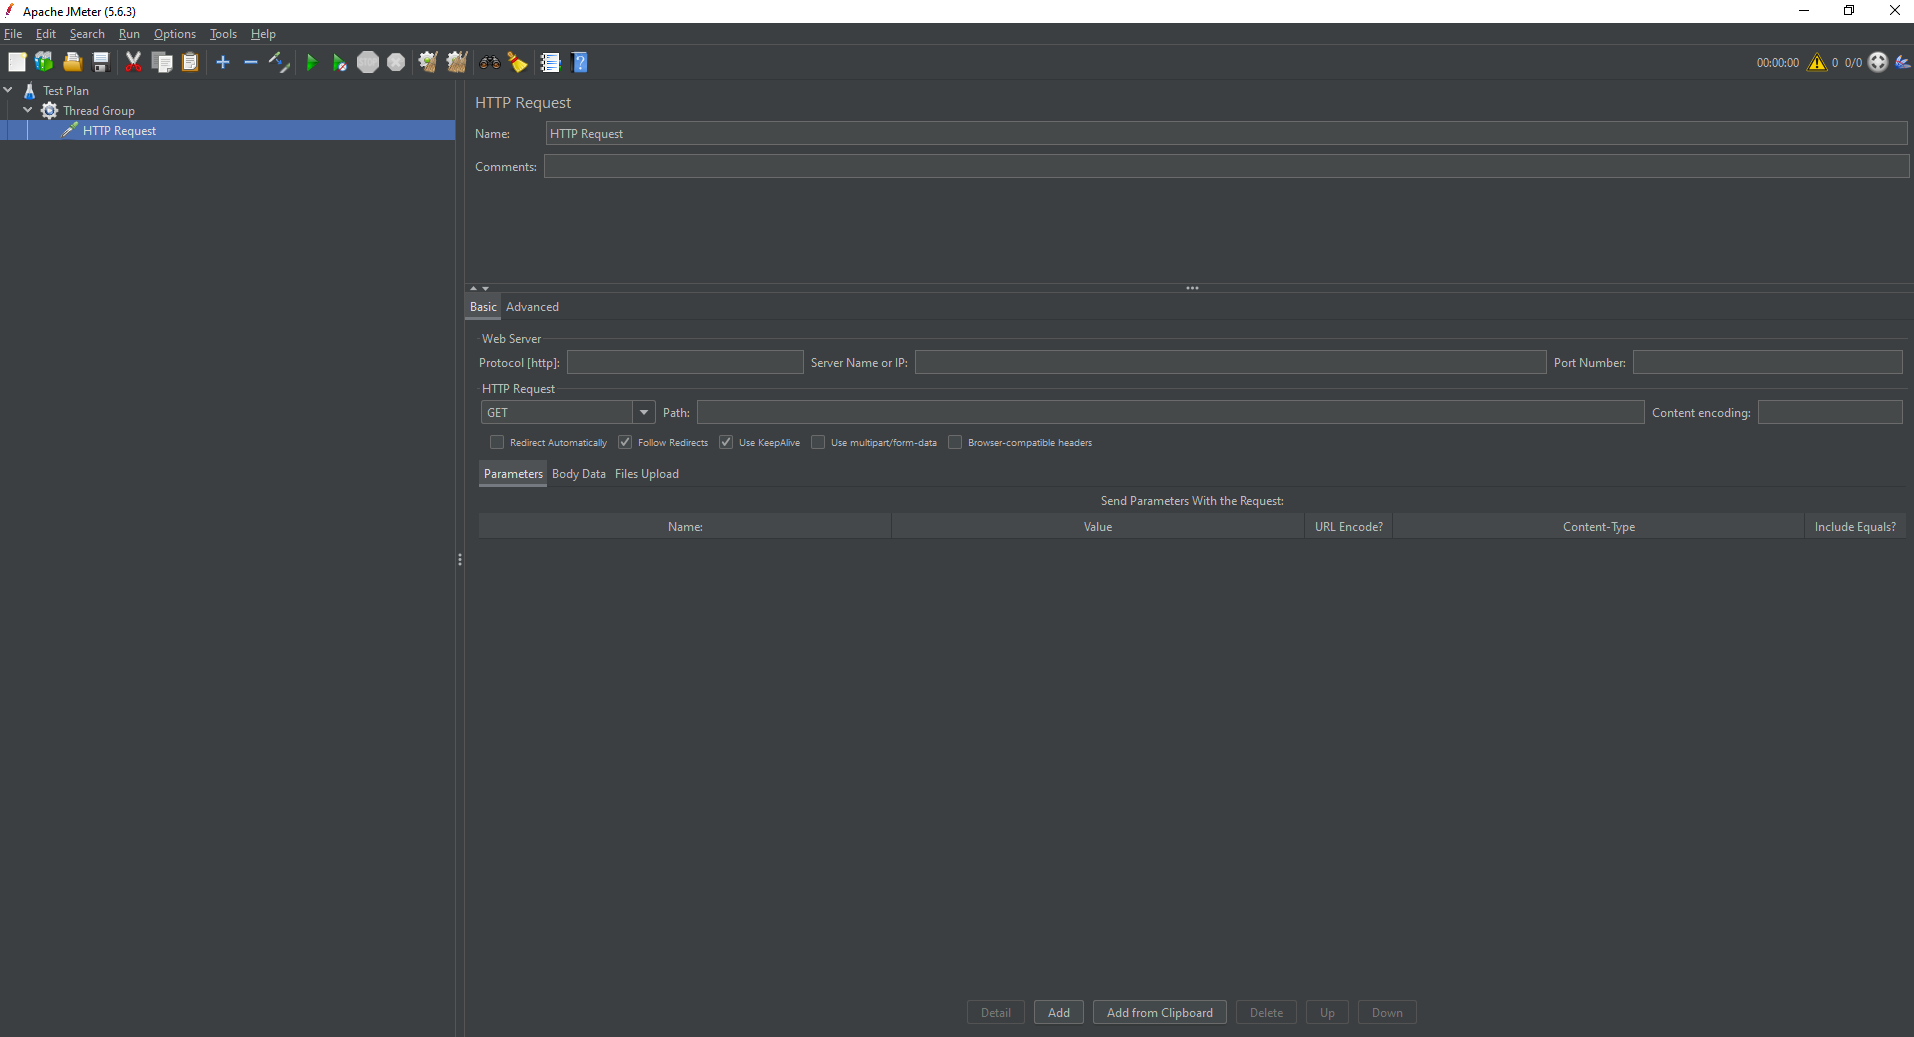Image resolution: width=1914 pixels, height=1037 pixels.
Task: Switch to the Advanced tab
Action: 532,307
